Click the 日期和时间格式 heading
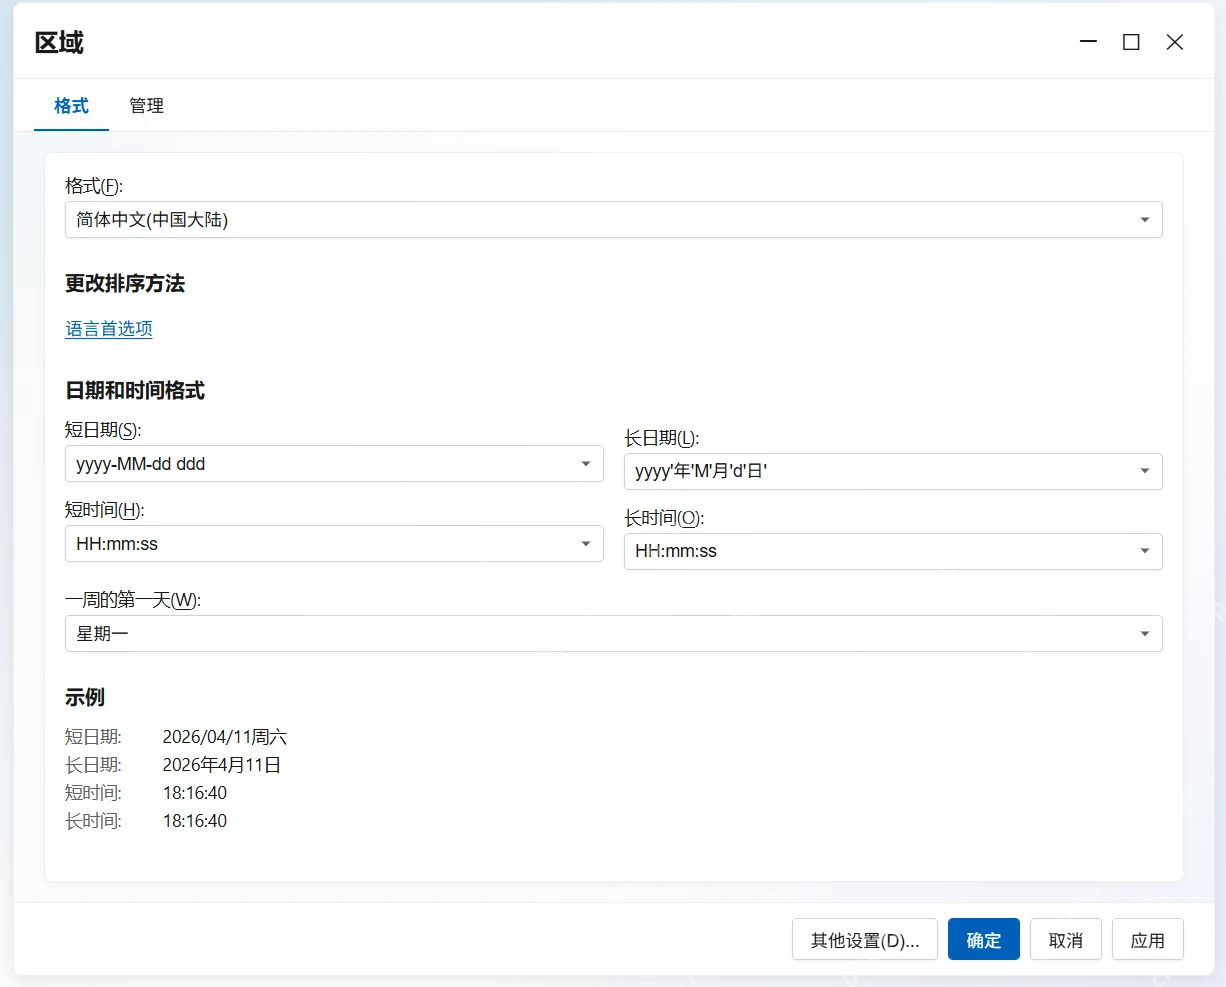 tap(135, 391)
